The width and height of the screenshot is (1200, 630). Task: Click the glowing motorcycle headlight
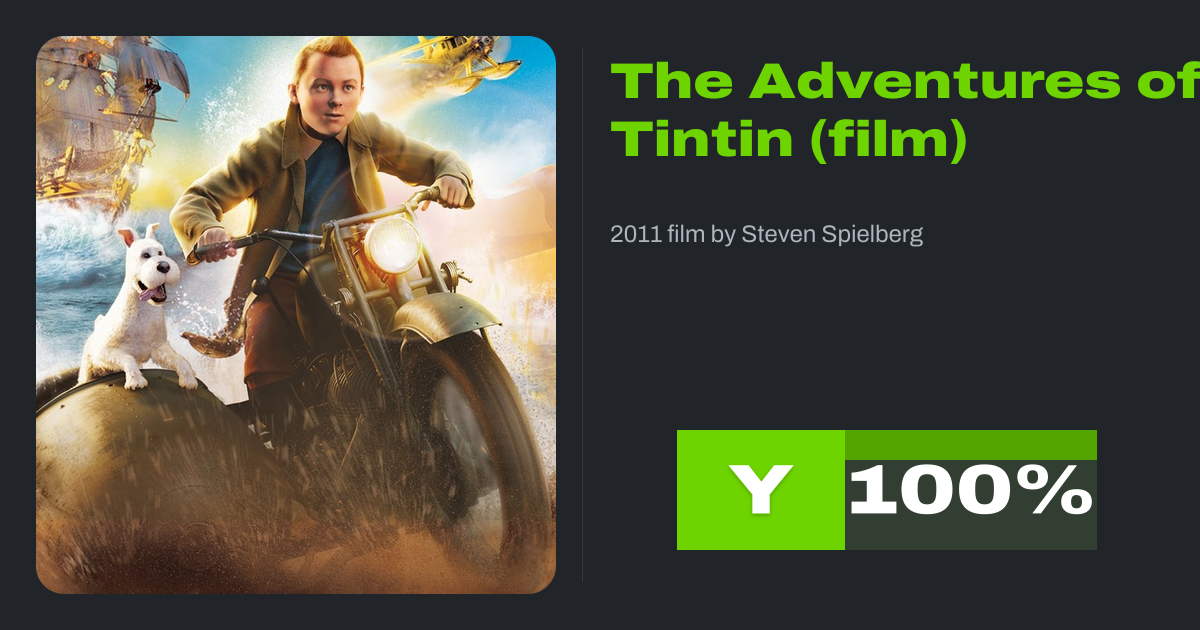[x=392, y=243]
